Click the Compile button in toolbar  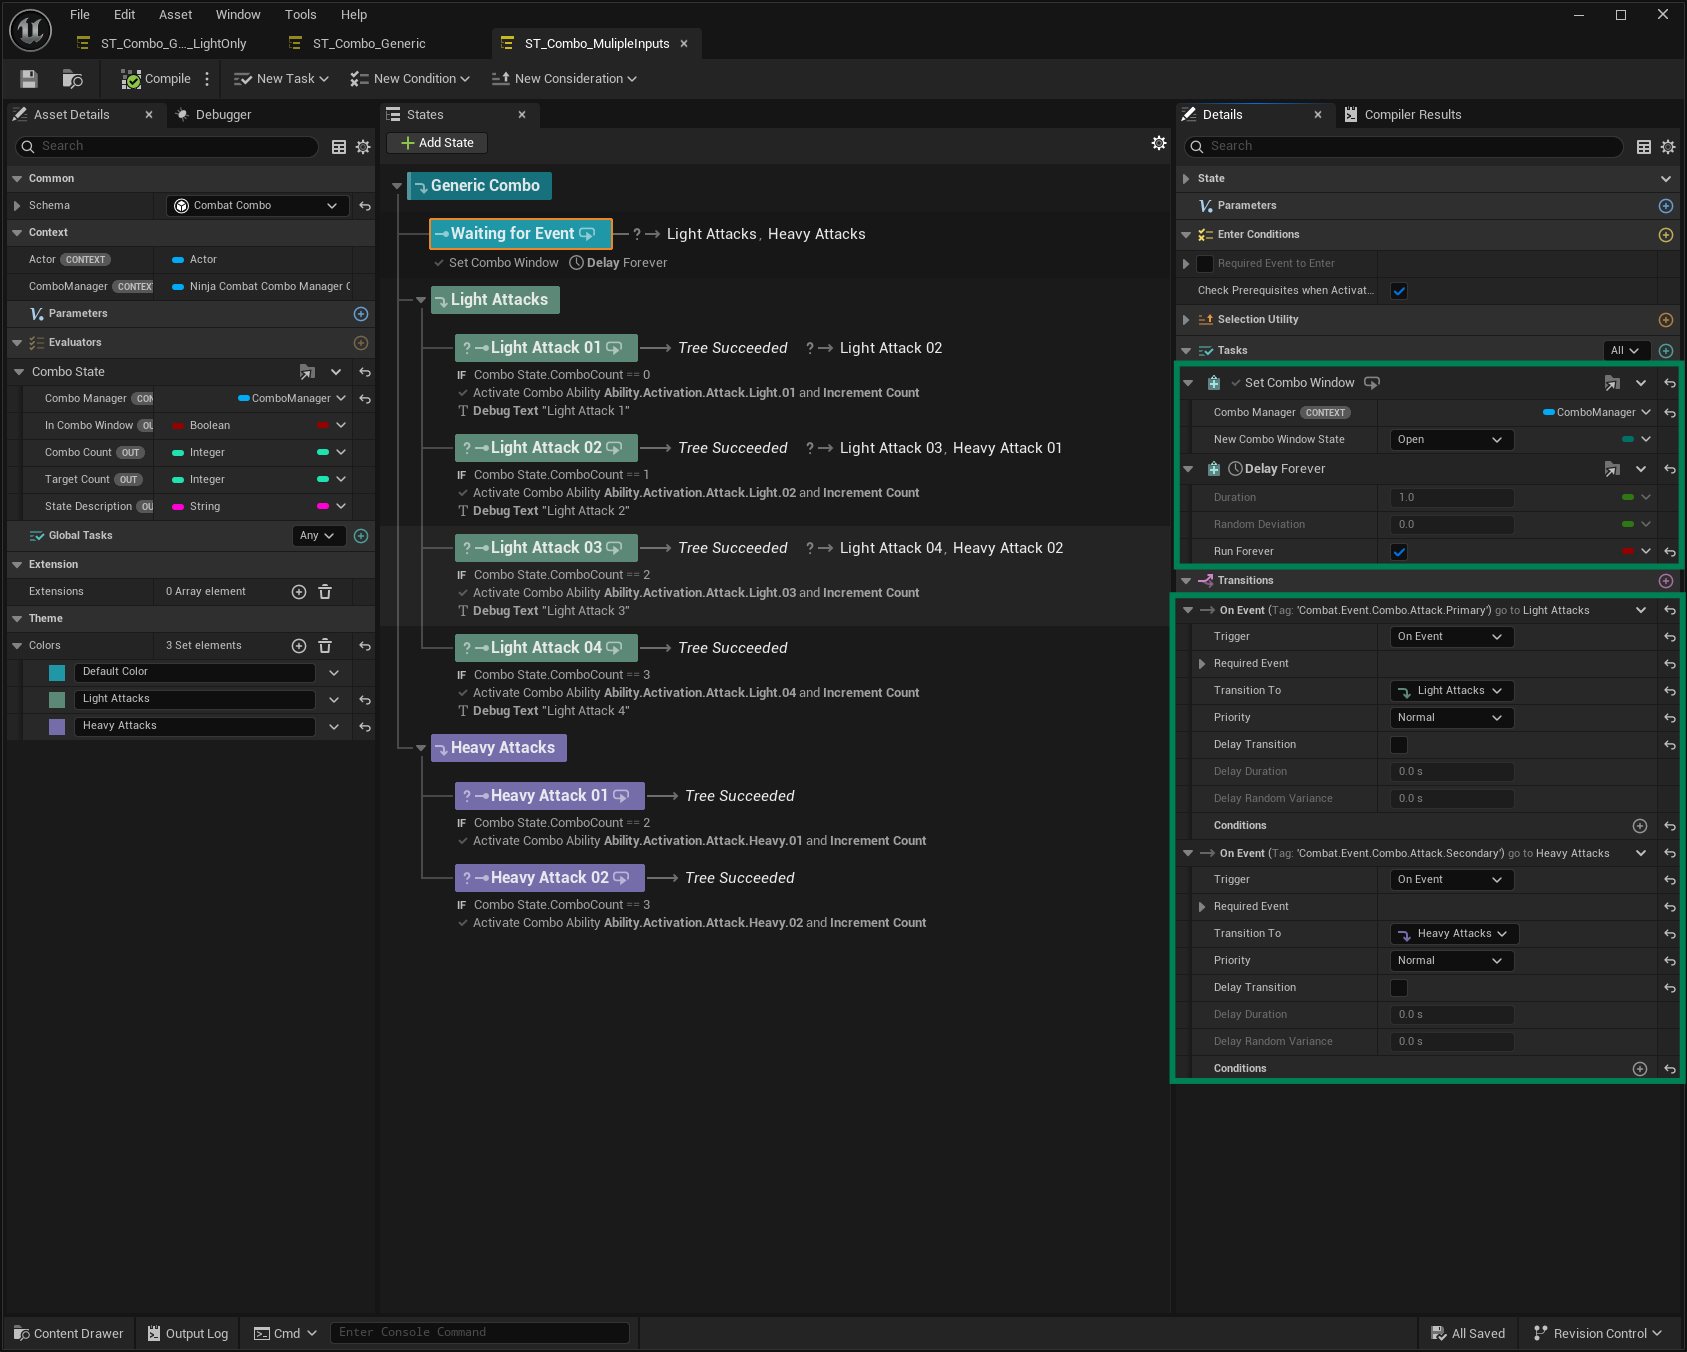pyautogui.click(x=156, y=79)
